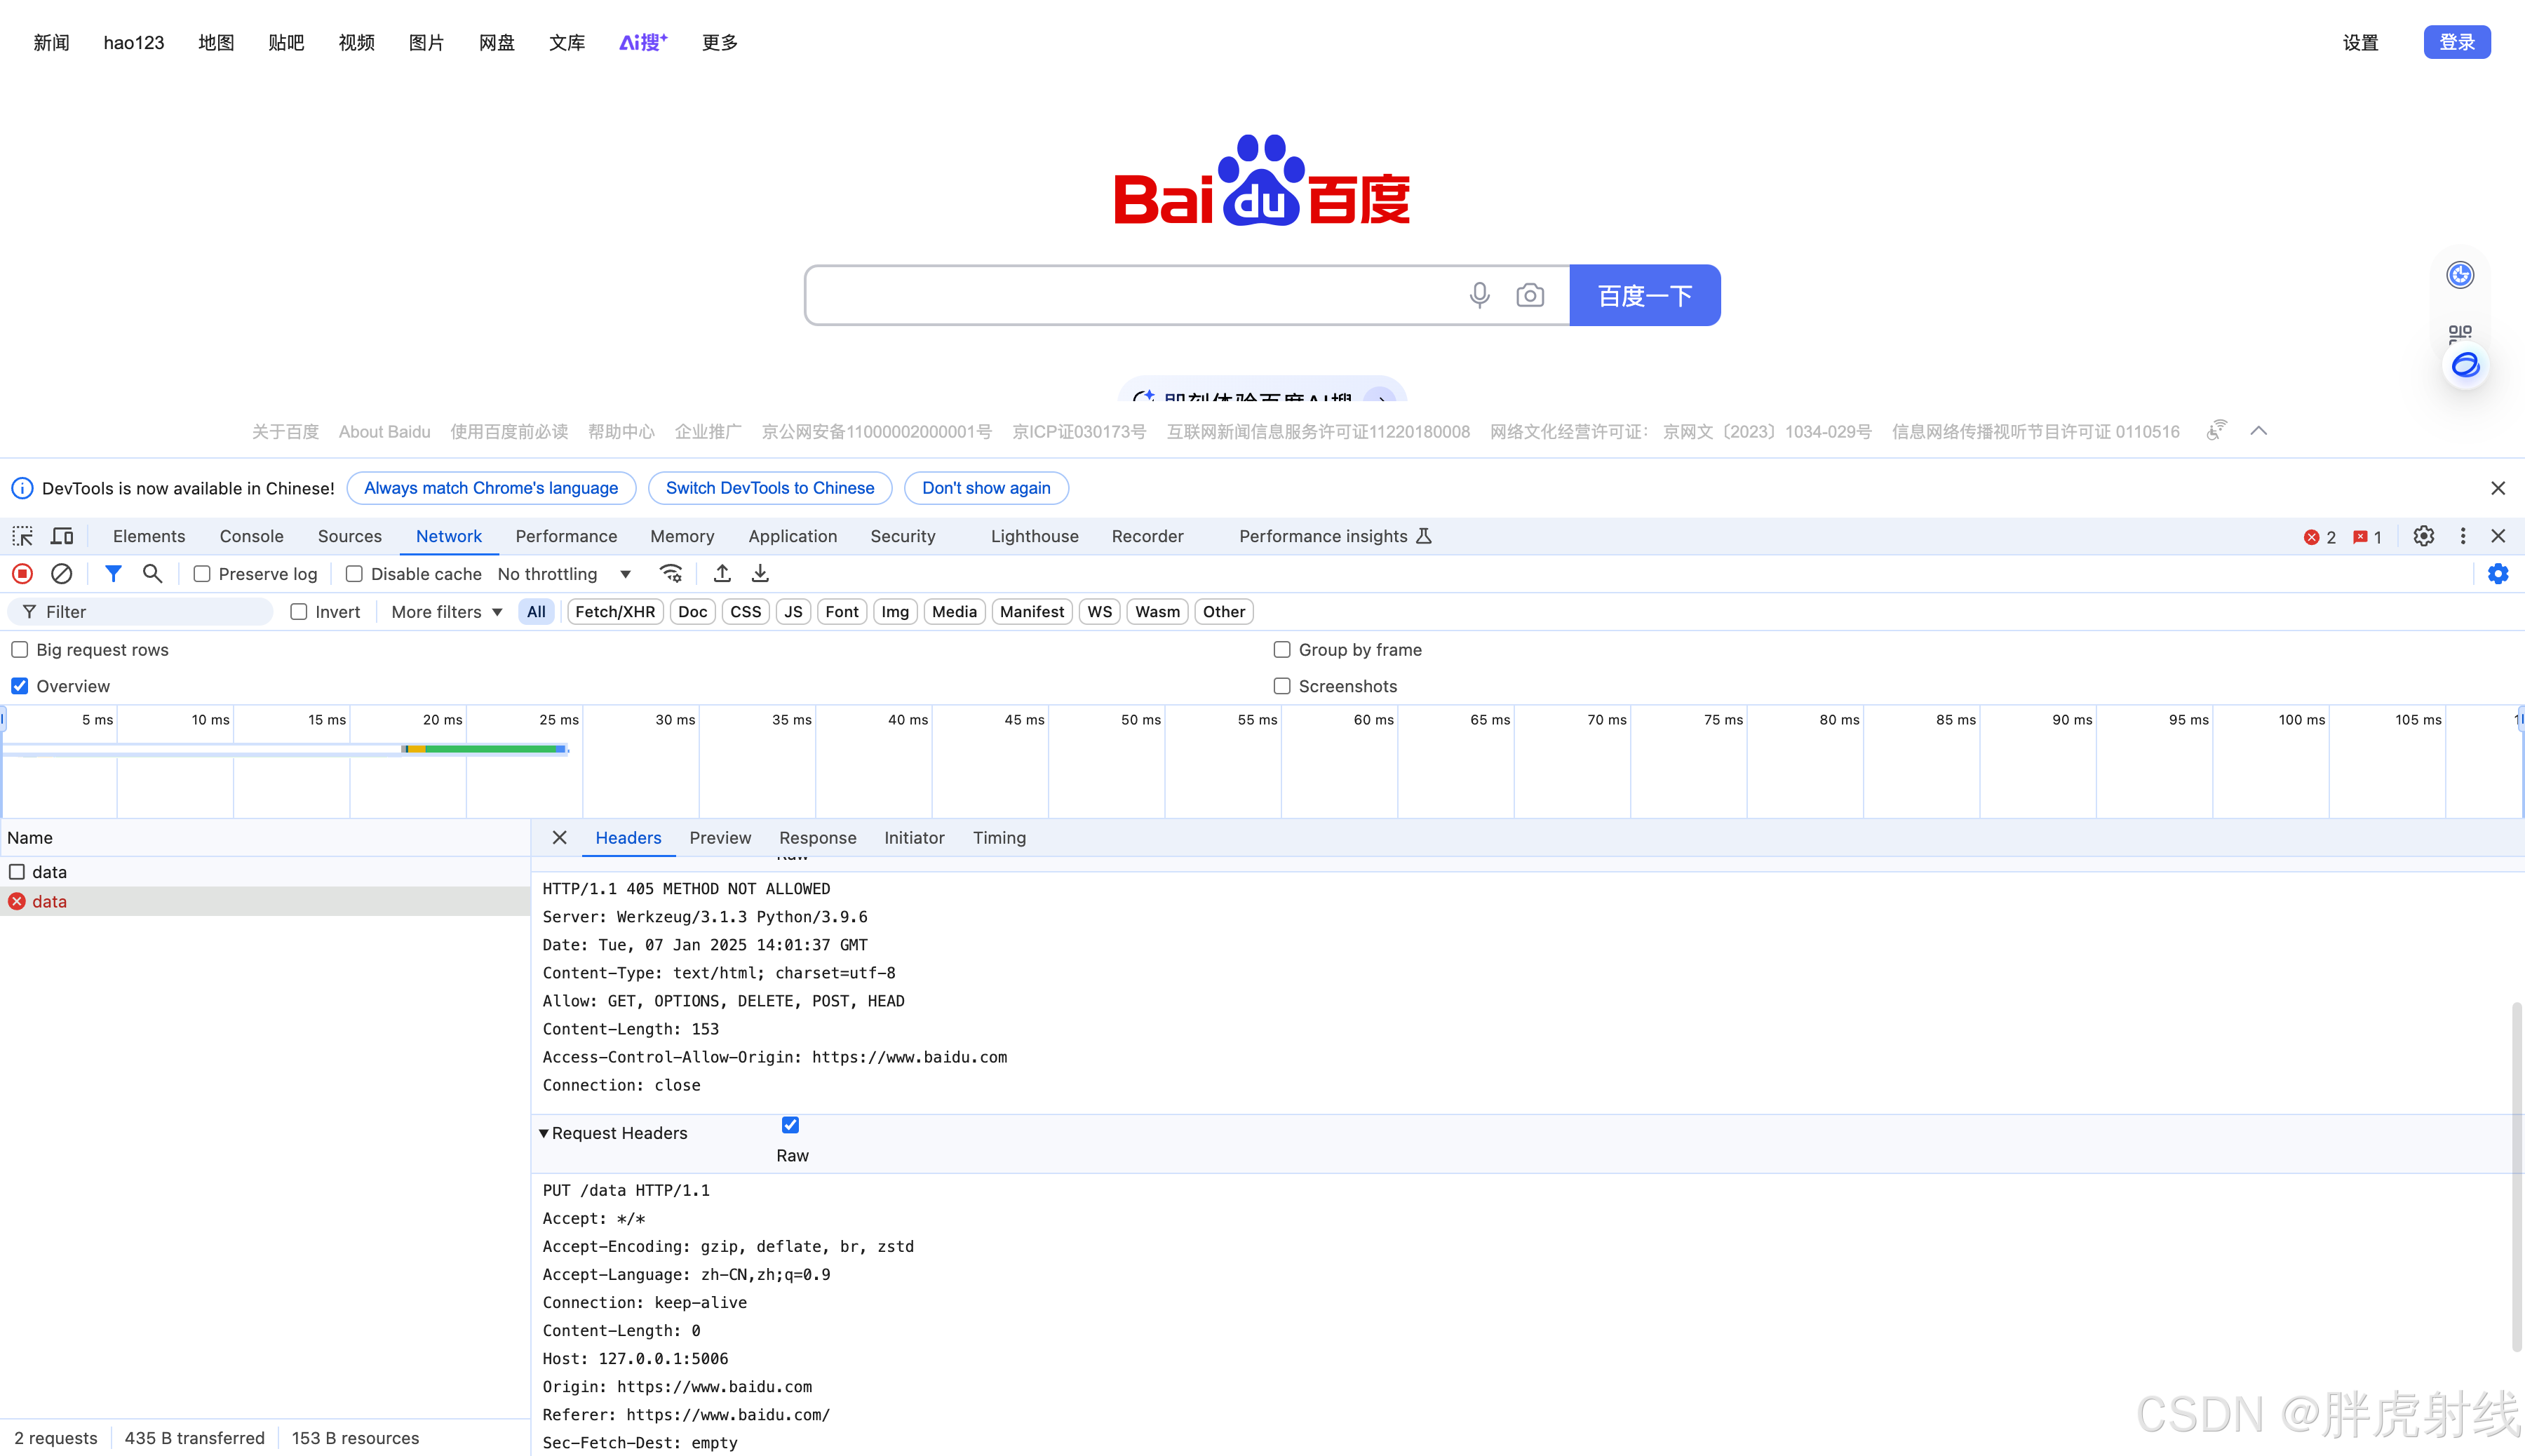This screenshot has height=1456, width=2525.
Task: Open network conditions wifi icon
Action: (x=671, y=574)
